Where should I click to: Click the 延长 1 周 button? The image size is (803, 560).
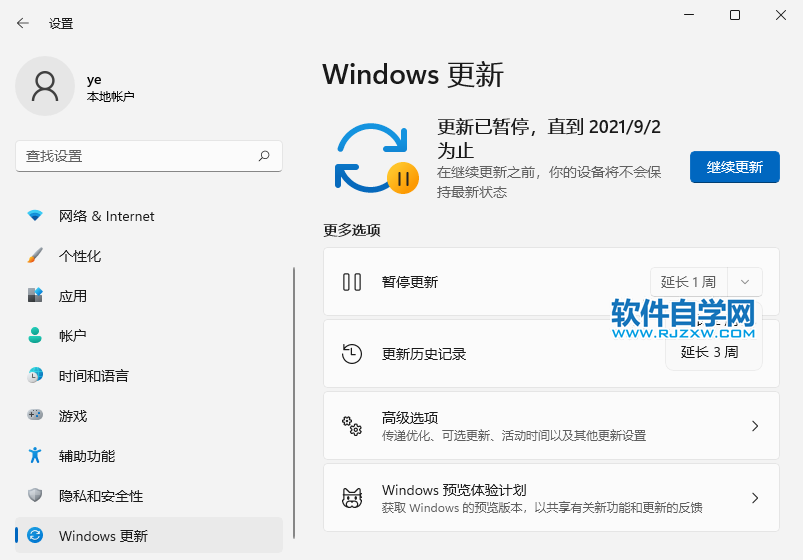(688, 282)
